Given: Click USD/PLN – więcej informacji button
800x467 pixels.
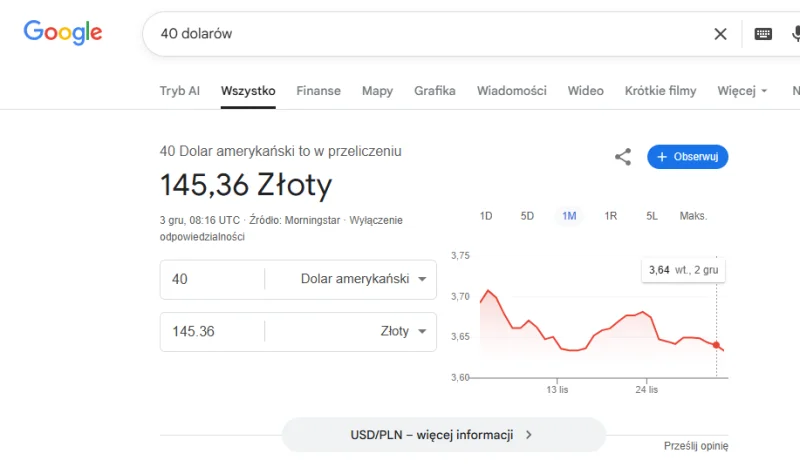Looking at the screenshot, I should click(443, 435).
